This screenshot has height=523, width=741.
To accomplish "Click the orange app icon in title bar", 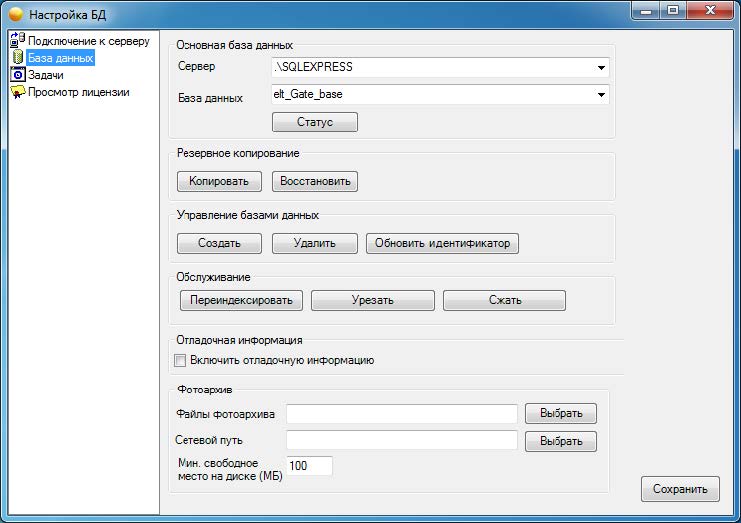I will (x=17, y=15).
